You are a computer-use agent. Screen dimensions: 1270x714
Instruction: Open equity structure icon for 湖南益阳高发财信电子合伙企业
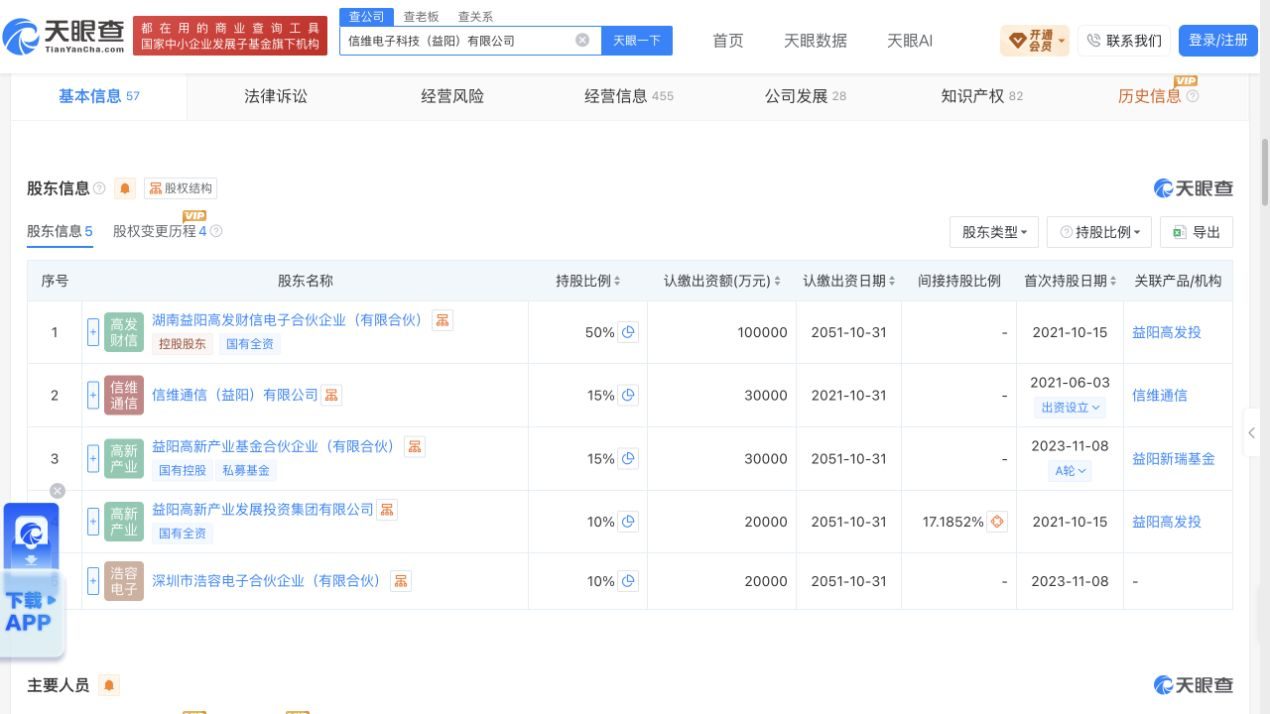[x=442, y=320]
